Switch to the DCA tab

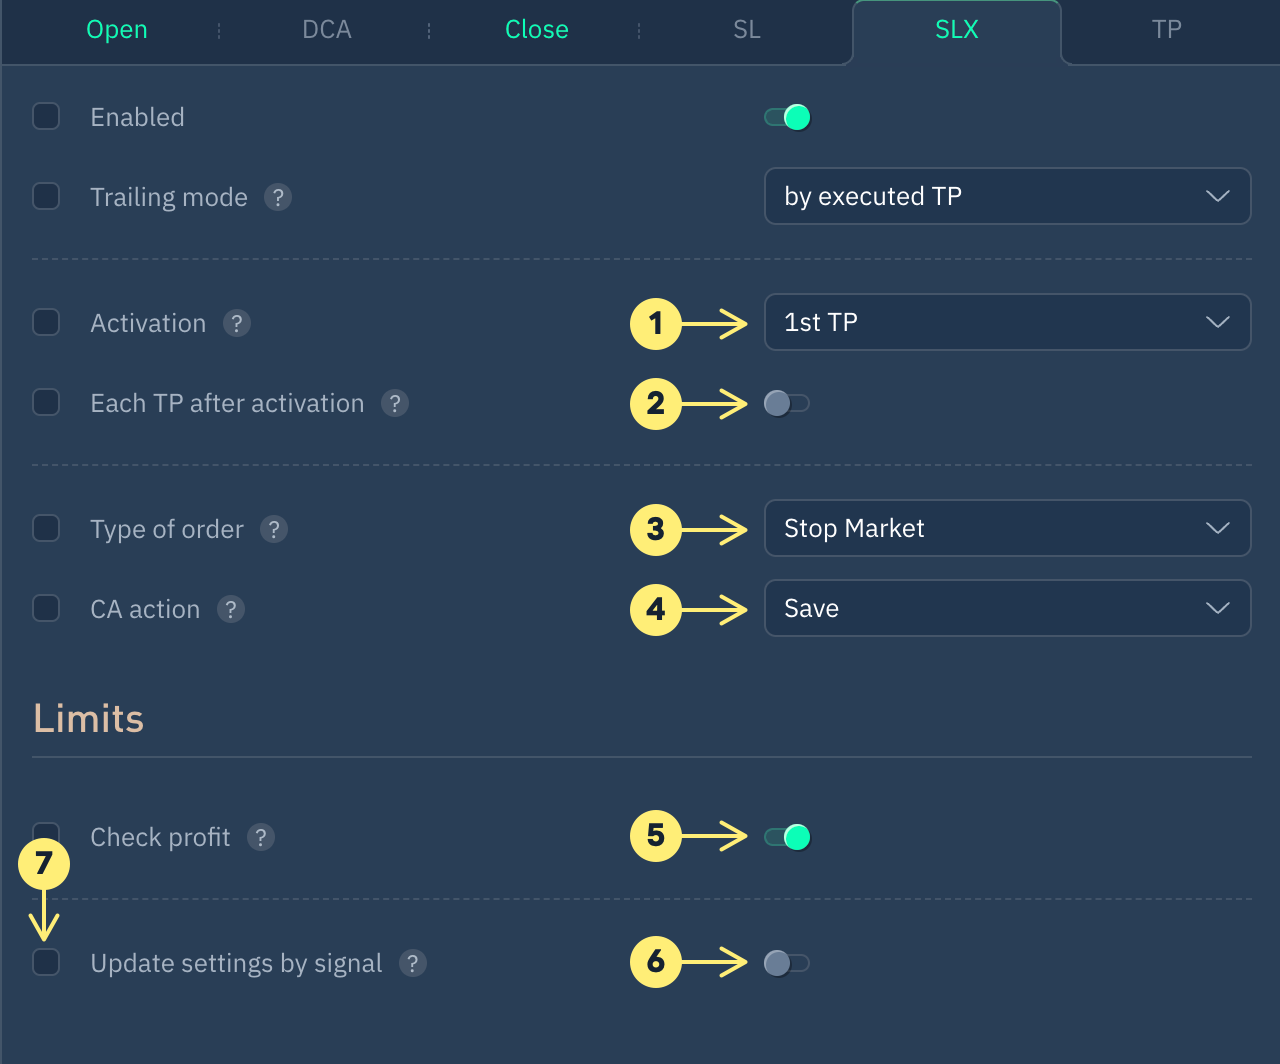(x=327, y=30)
